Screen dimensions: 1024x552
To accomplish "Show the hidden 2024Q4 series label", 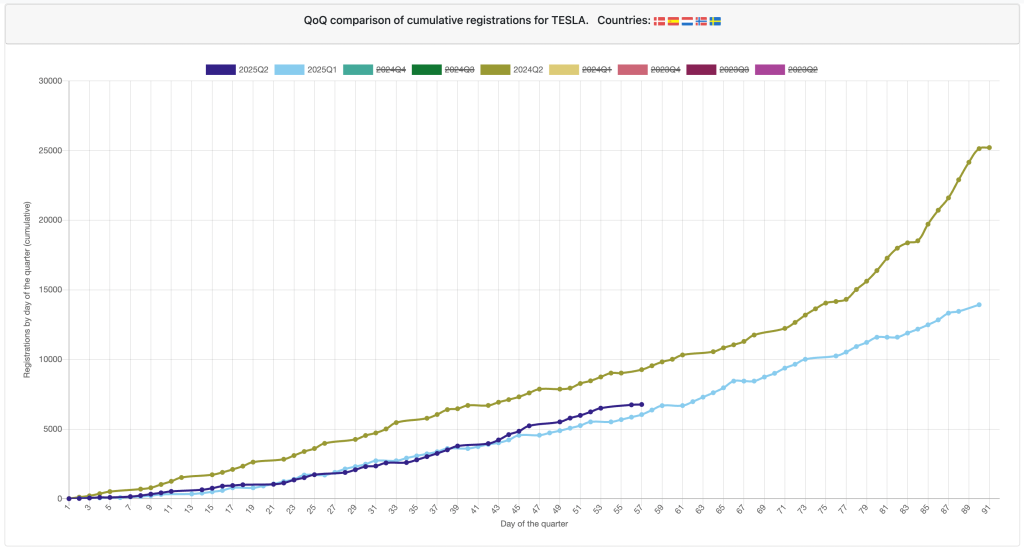I will (393, 69).
